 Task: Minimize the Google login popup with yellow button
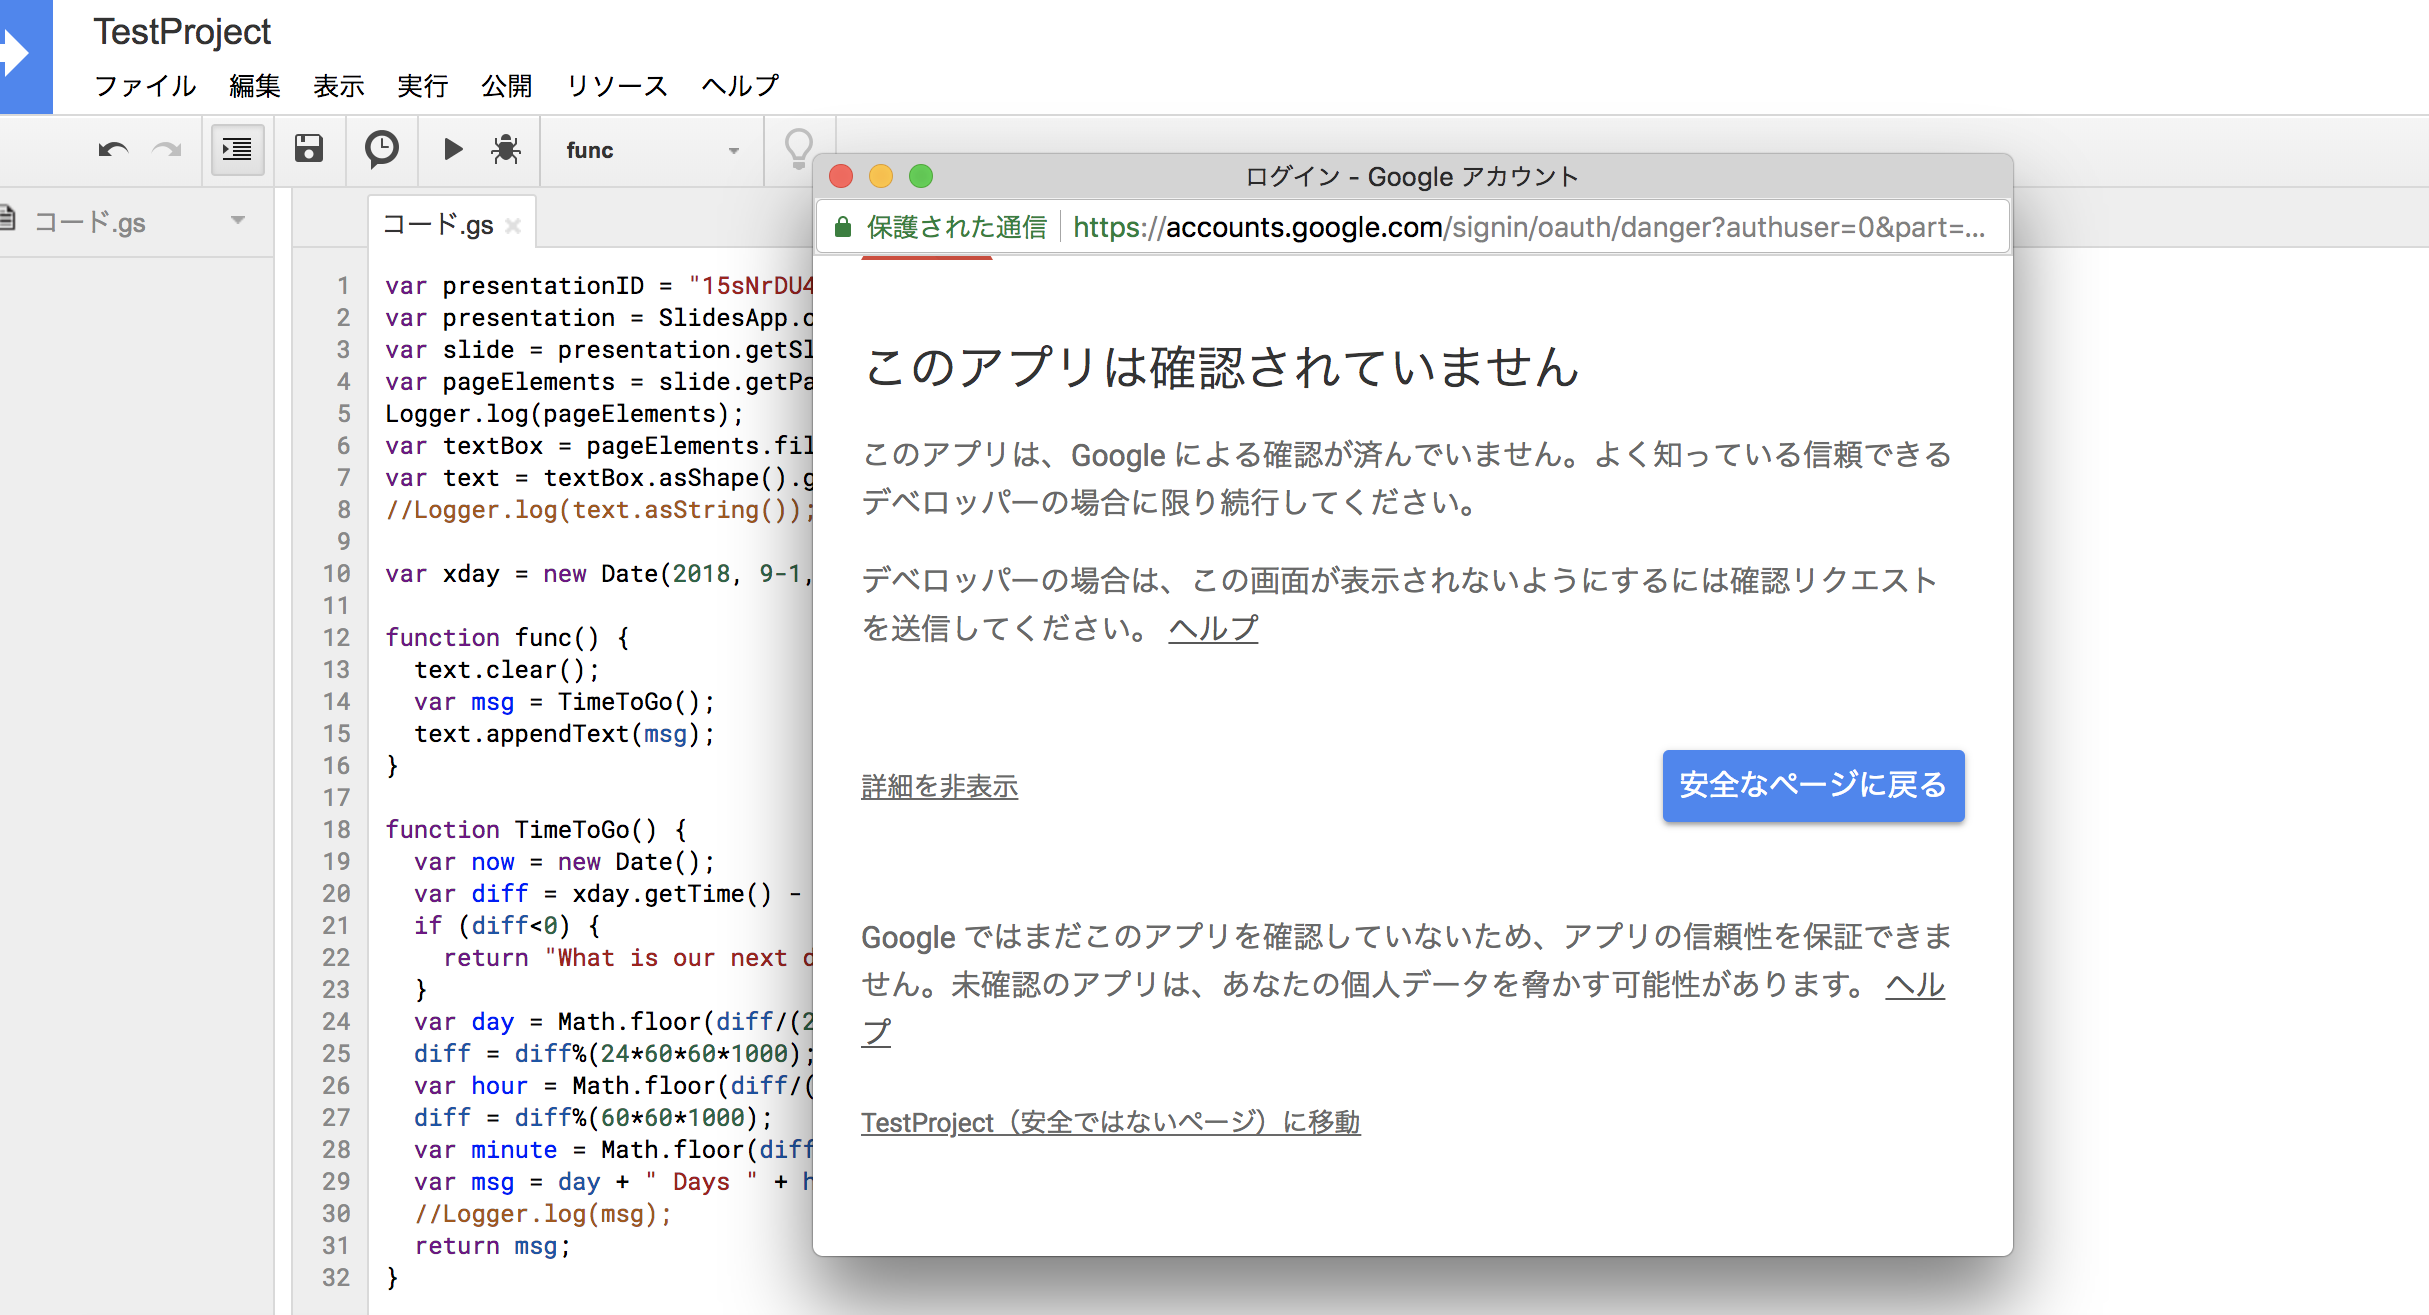pos(881,177)
